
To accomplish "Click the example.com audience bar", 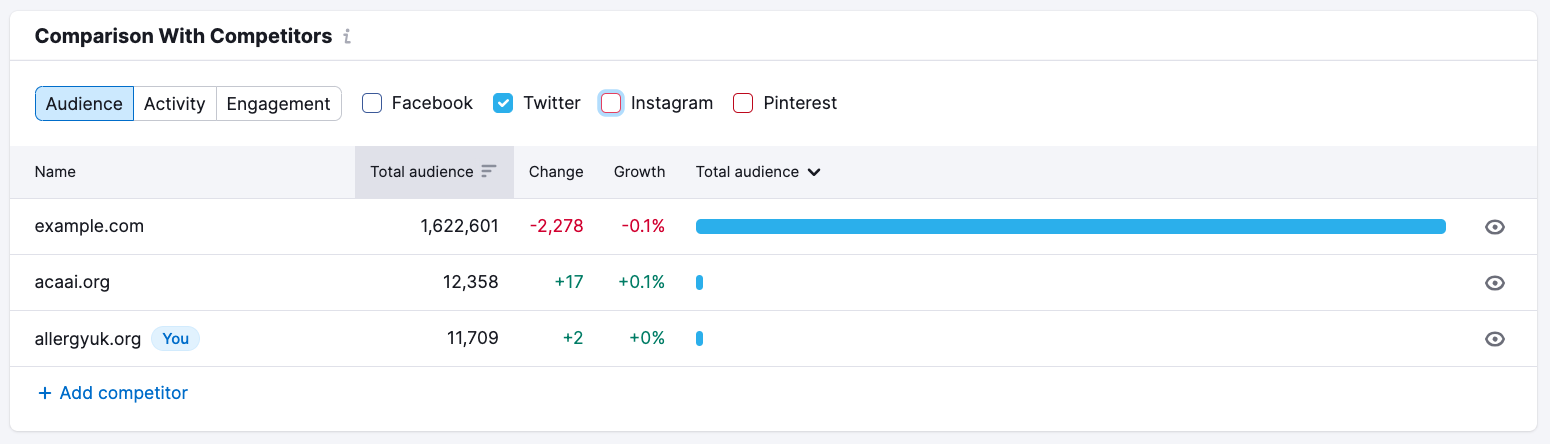I will pos(1070,227).
